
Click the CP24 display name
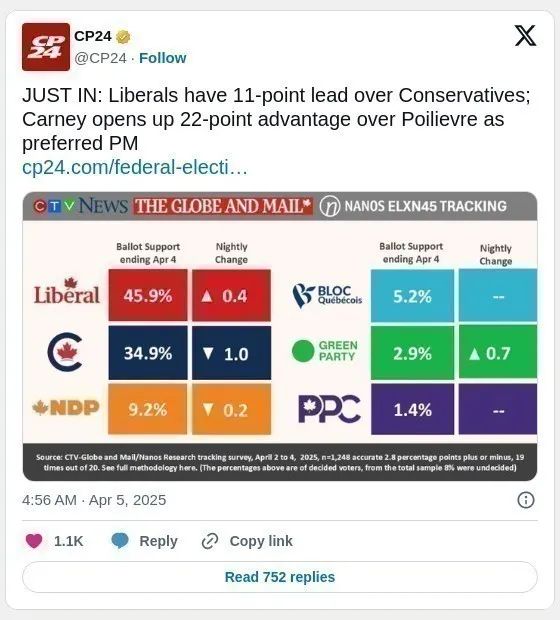pos(93,36)
